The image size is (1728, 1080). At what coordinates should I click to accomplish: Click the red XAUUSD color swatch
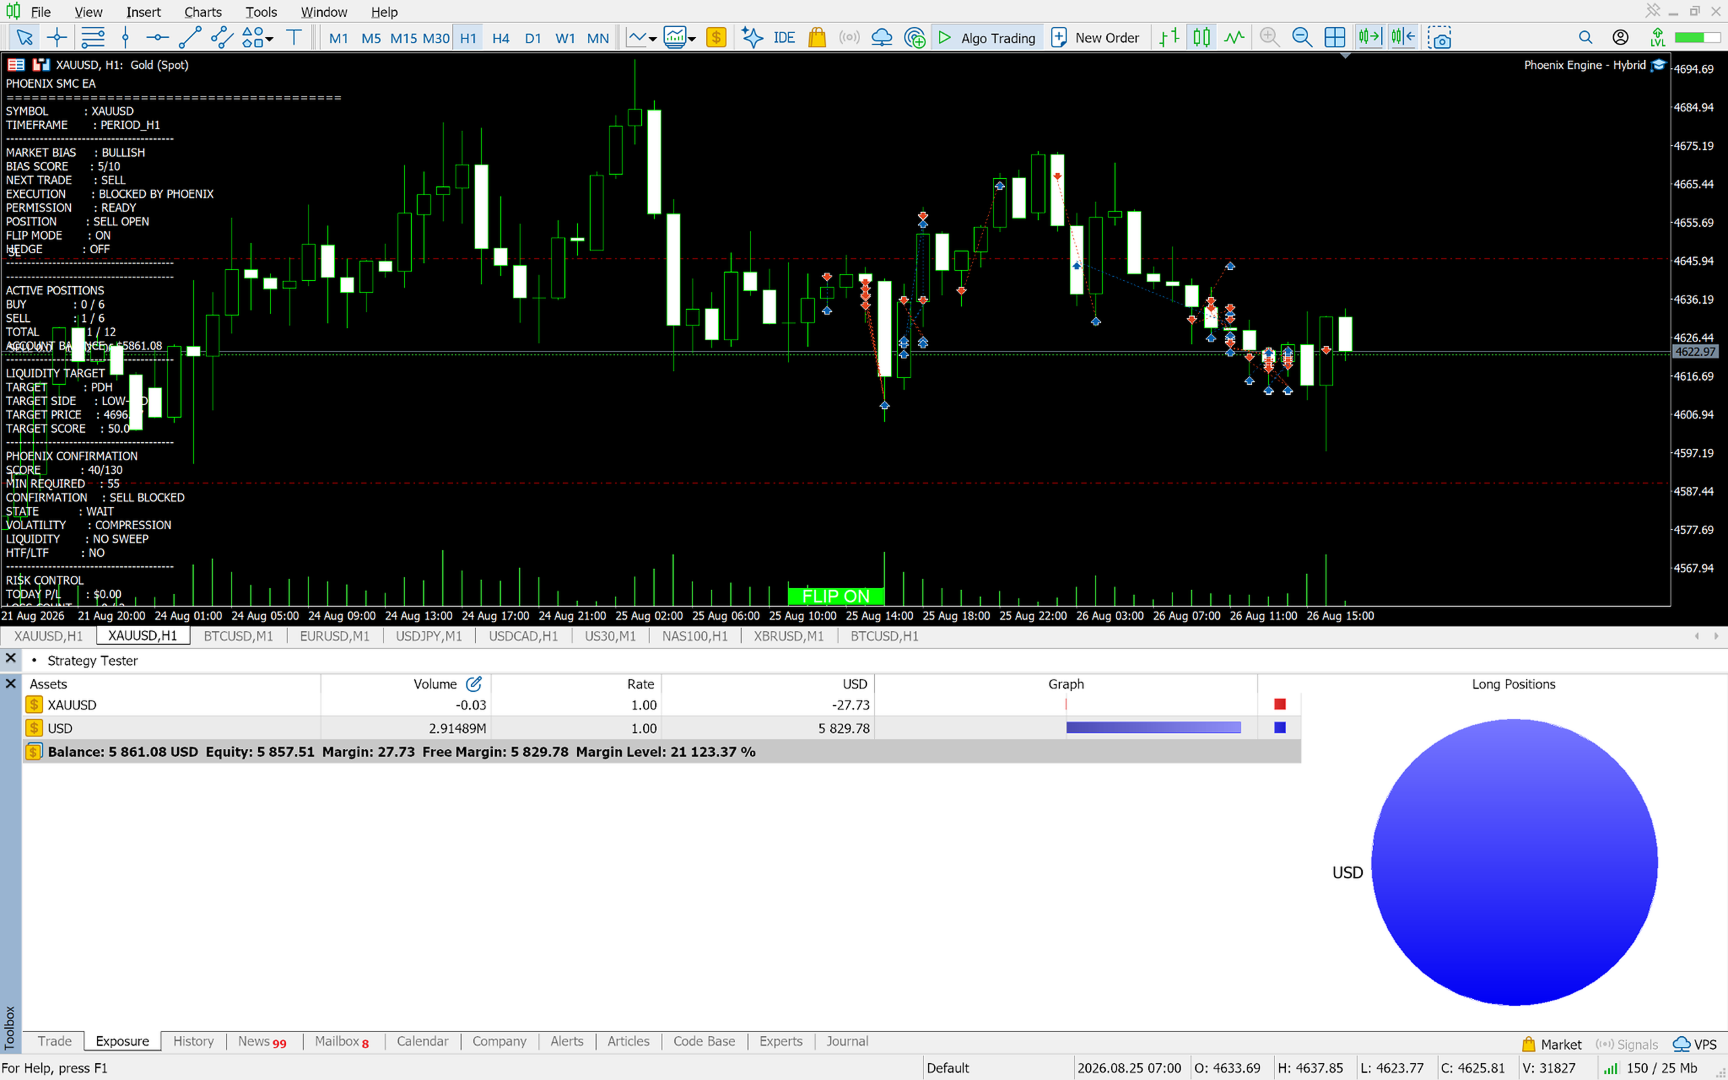click(1280, 705)
